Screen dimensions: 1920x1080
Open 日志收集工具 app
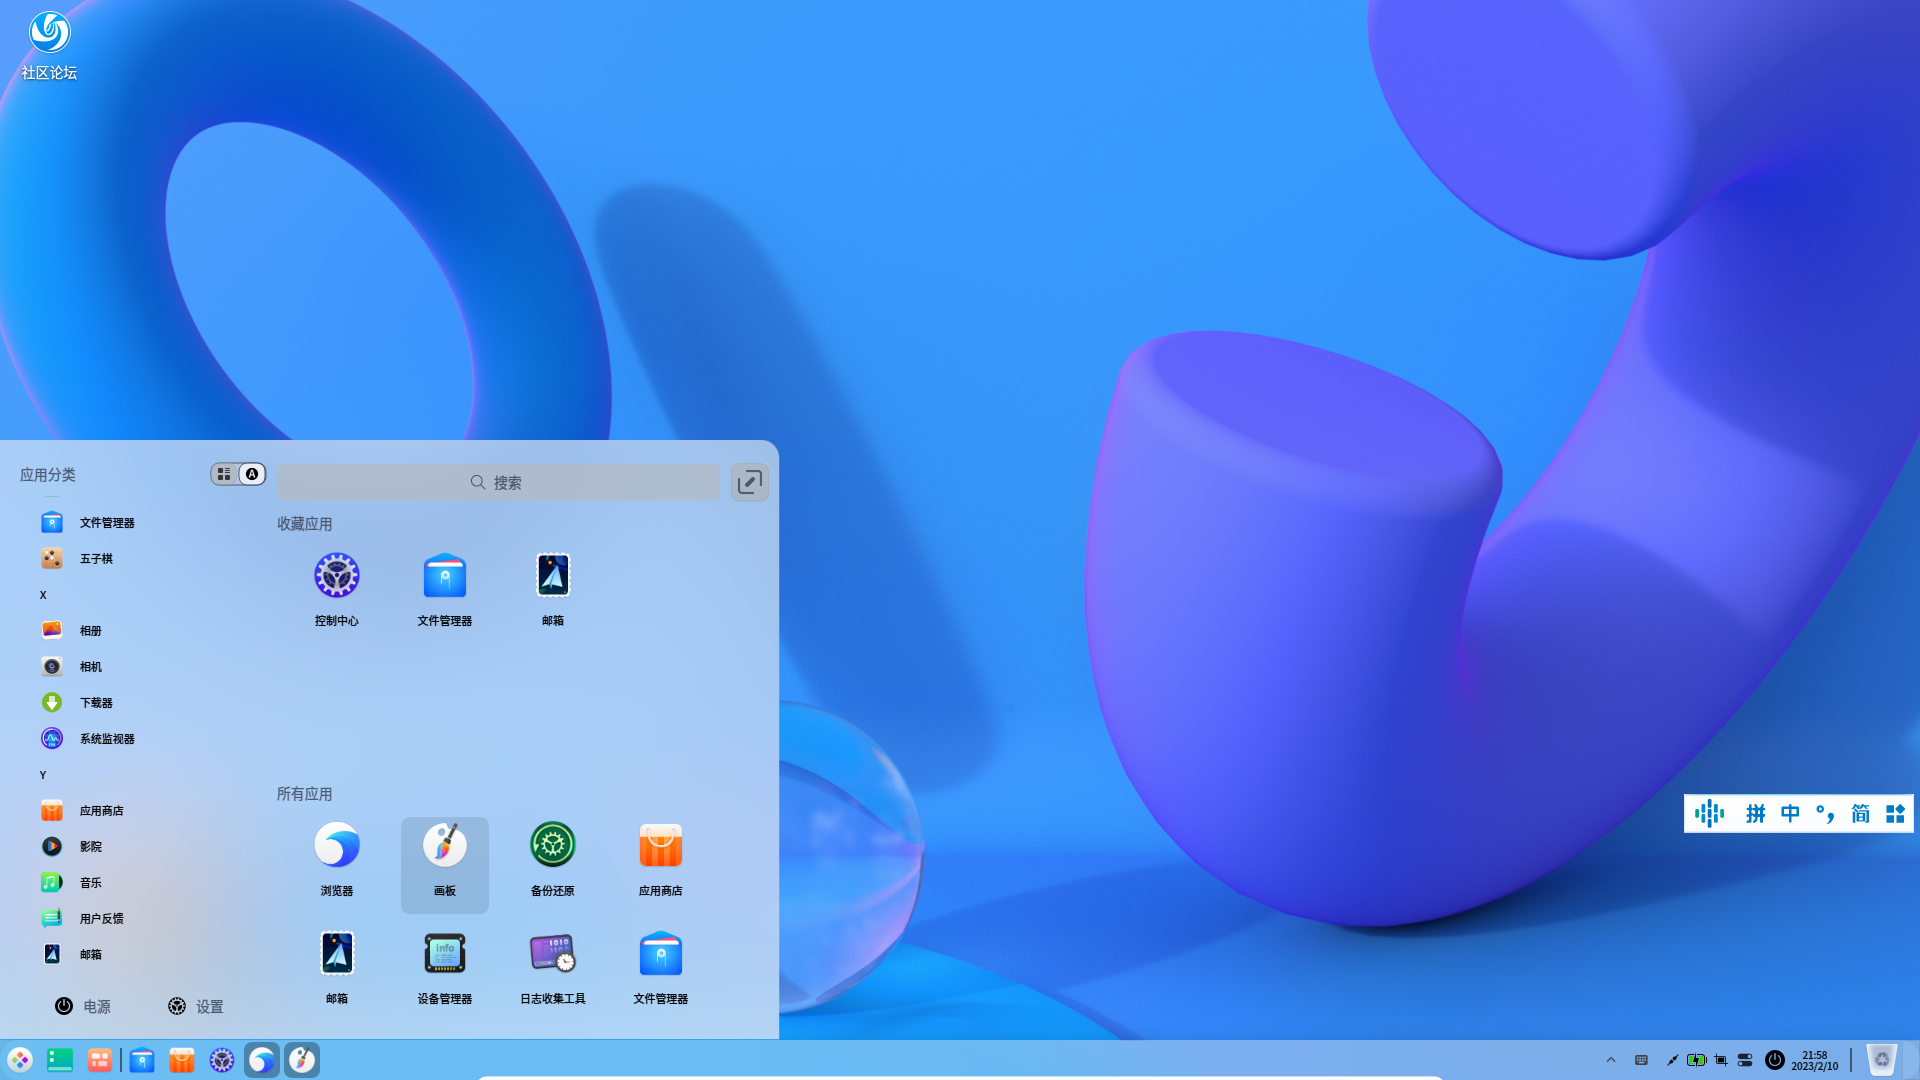pyautogui.click(x=552, y=955)
